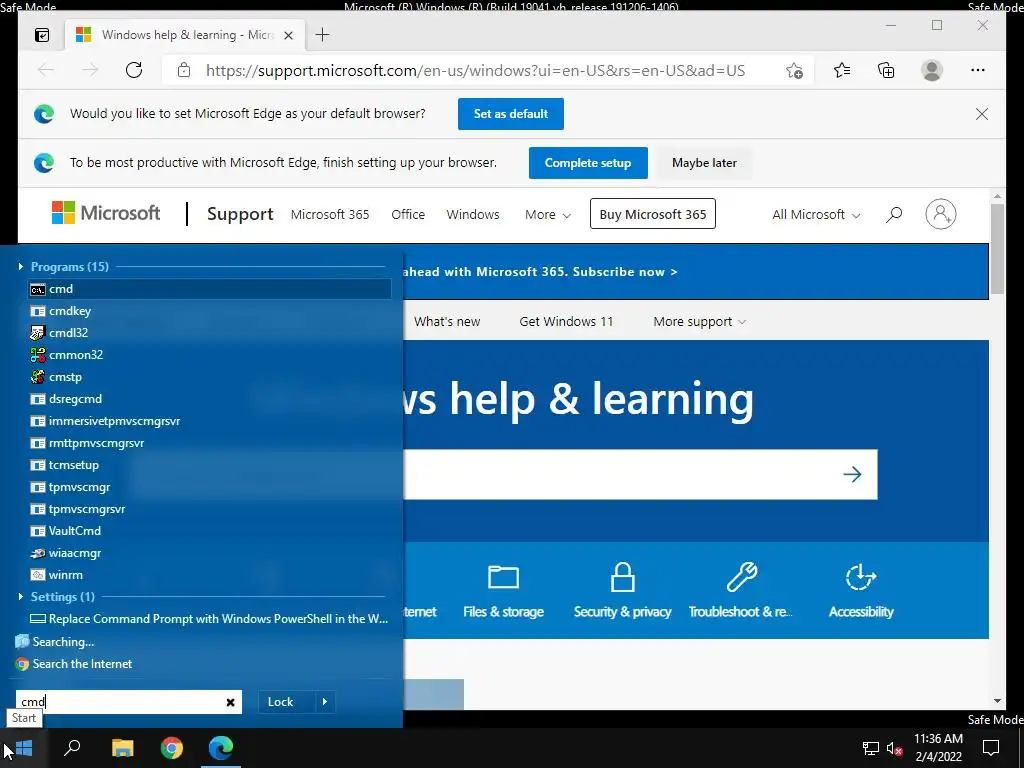Screen dimensions: 1024x768
Task: Open the Lock power options arrow
Action: point(325,702)
